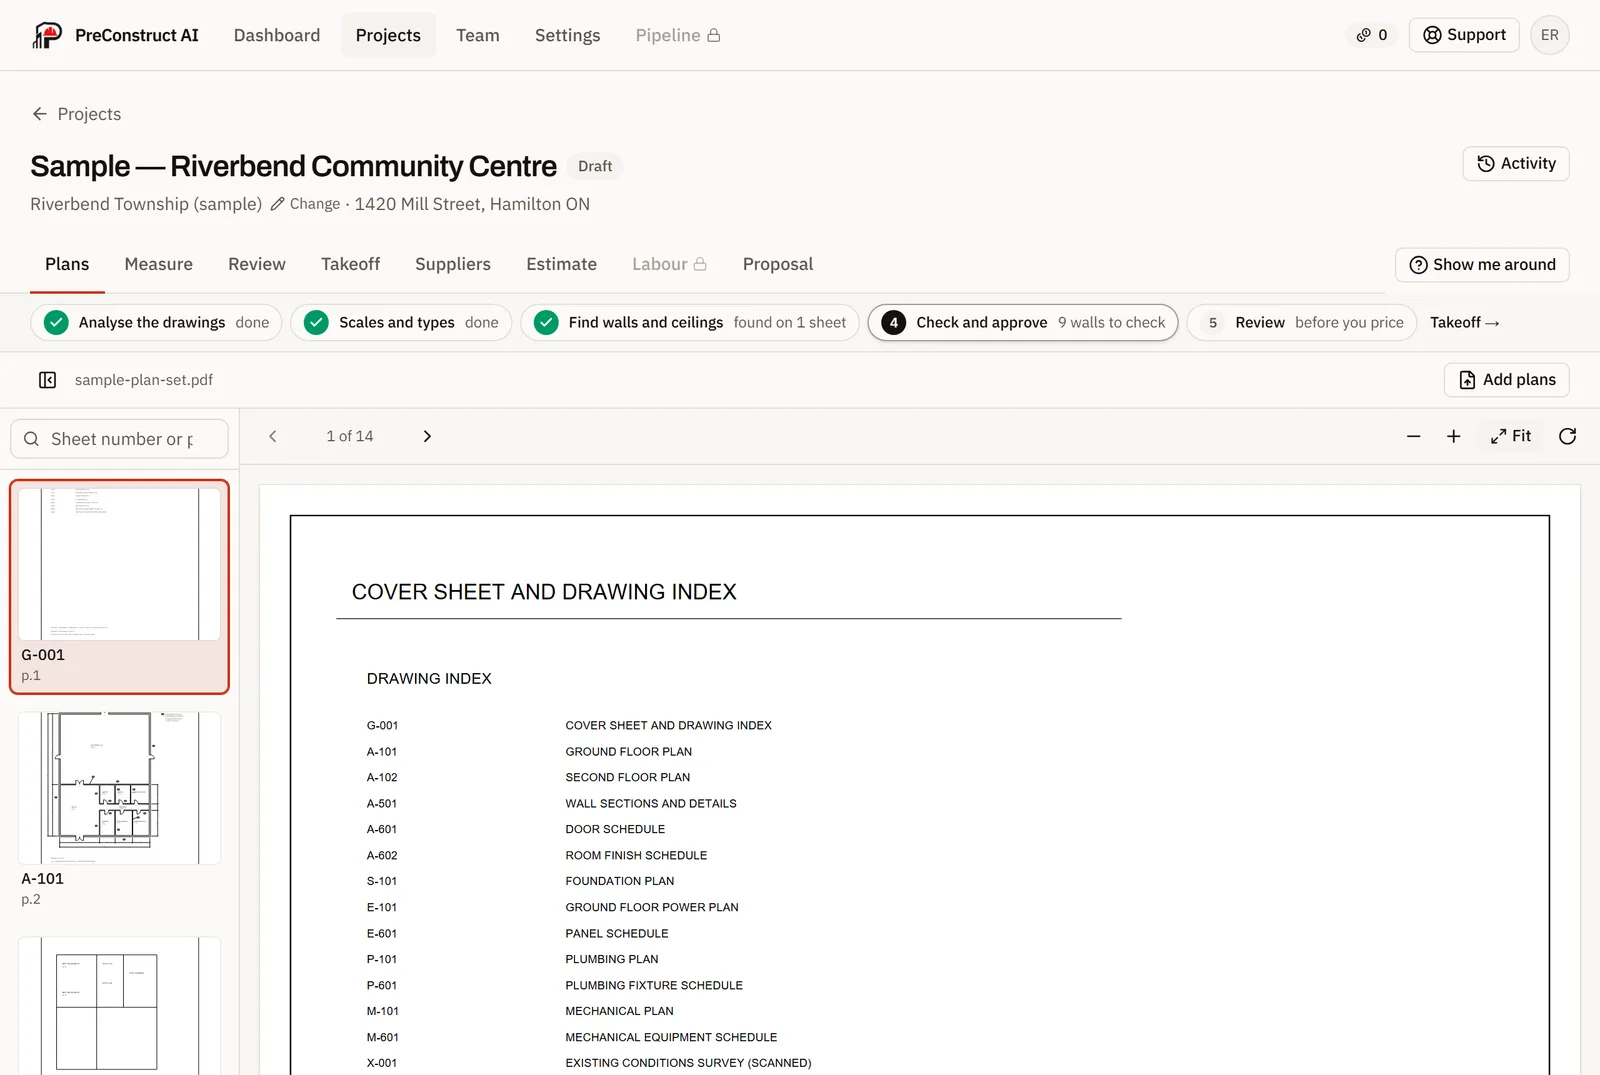The image size is (1600, 1075).
Task: Focus the Sheet number search field
Action: 119,439
